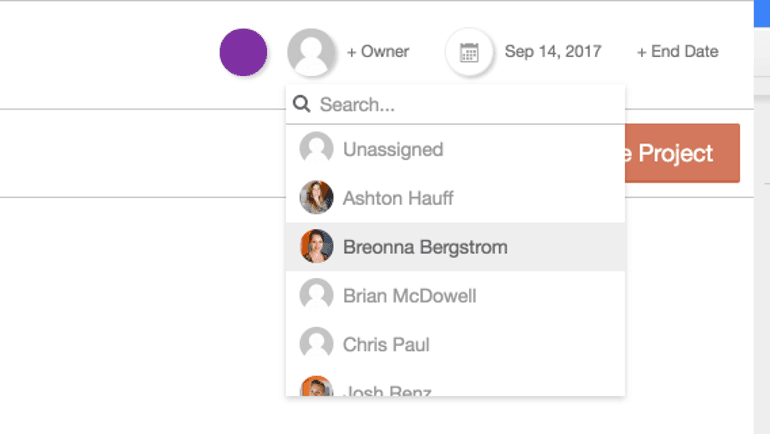This screenshot has width=770, height=434.
Task: Click the gray owner avatar icon
Action: pyautogui.click(x=311, y=52)
